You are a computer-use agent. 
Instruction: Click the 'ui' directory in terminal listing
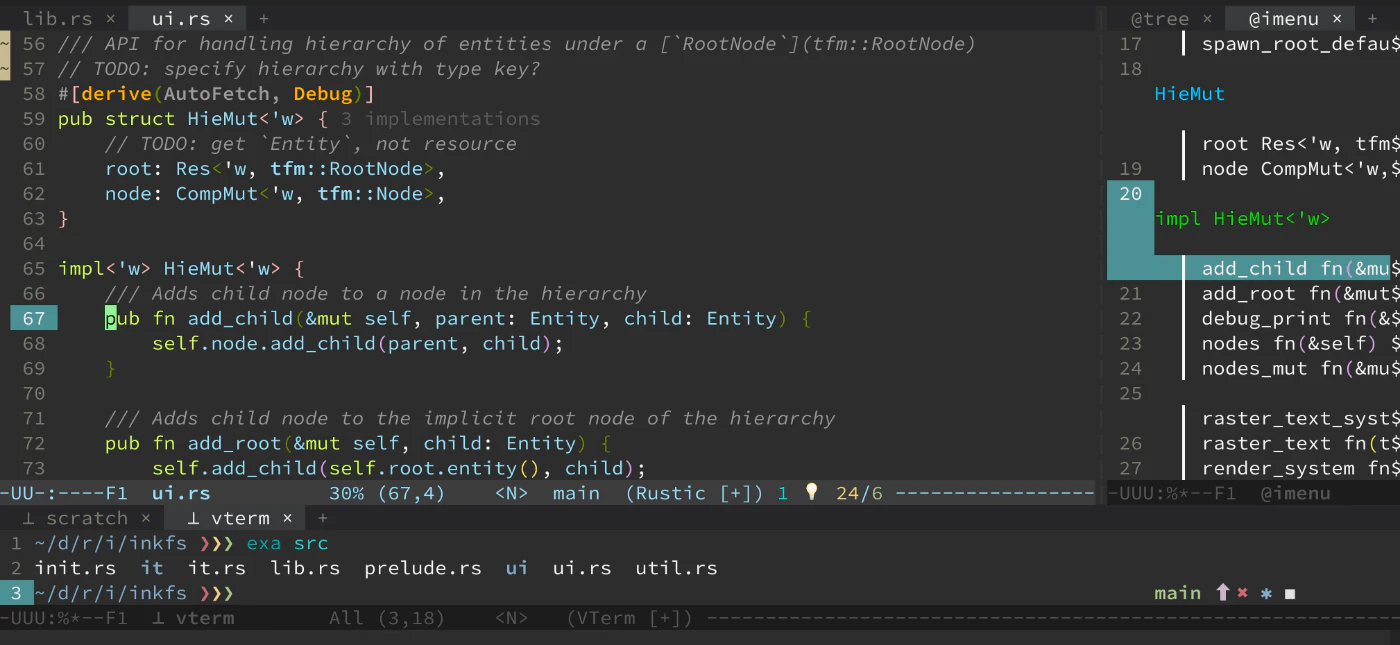pyautogui.click(x=517, y=568)
